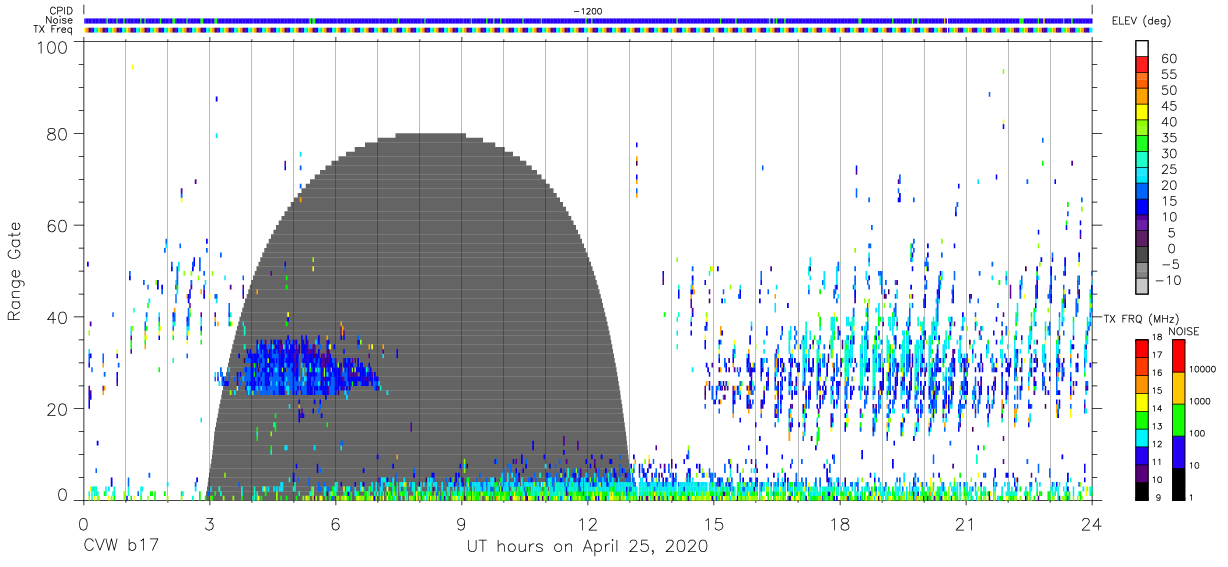Select the ELEV colorbar label '30'
Image resolution: width=1228 pixels, height=567 pixels.
point(1168,153)
